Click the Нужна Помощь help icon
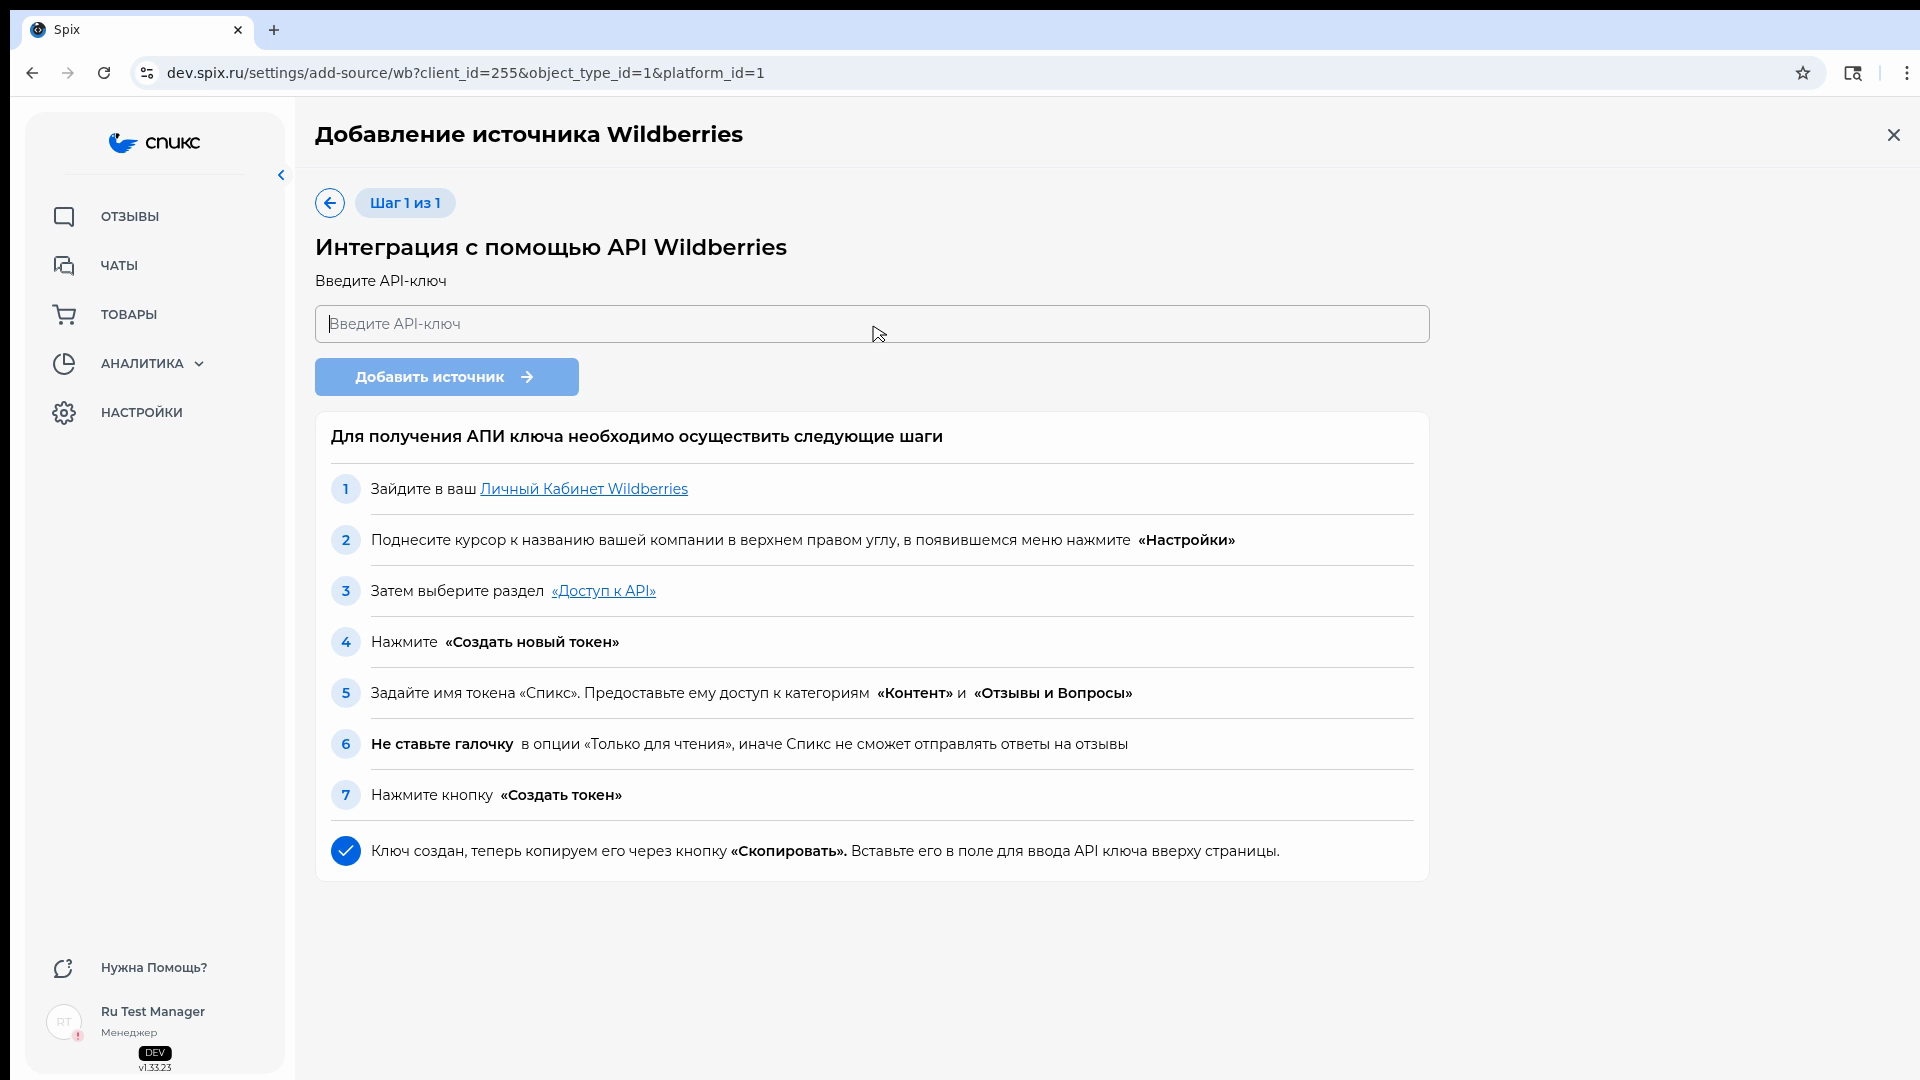1920x1080 pixels. [x=64, y=968]
